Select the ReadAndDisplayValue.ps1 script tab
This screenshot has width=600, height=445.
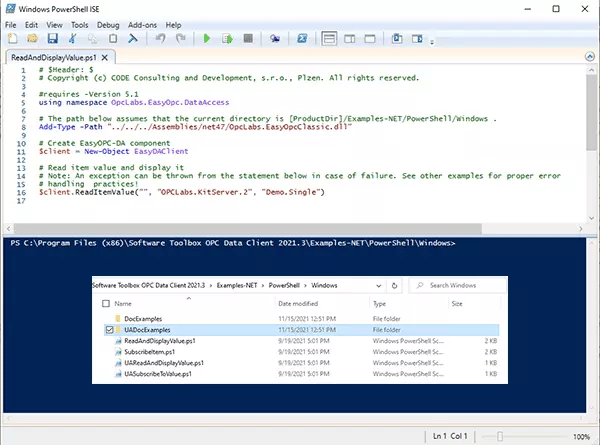pos(55,59)
